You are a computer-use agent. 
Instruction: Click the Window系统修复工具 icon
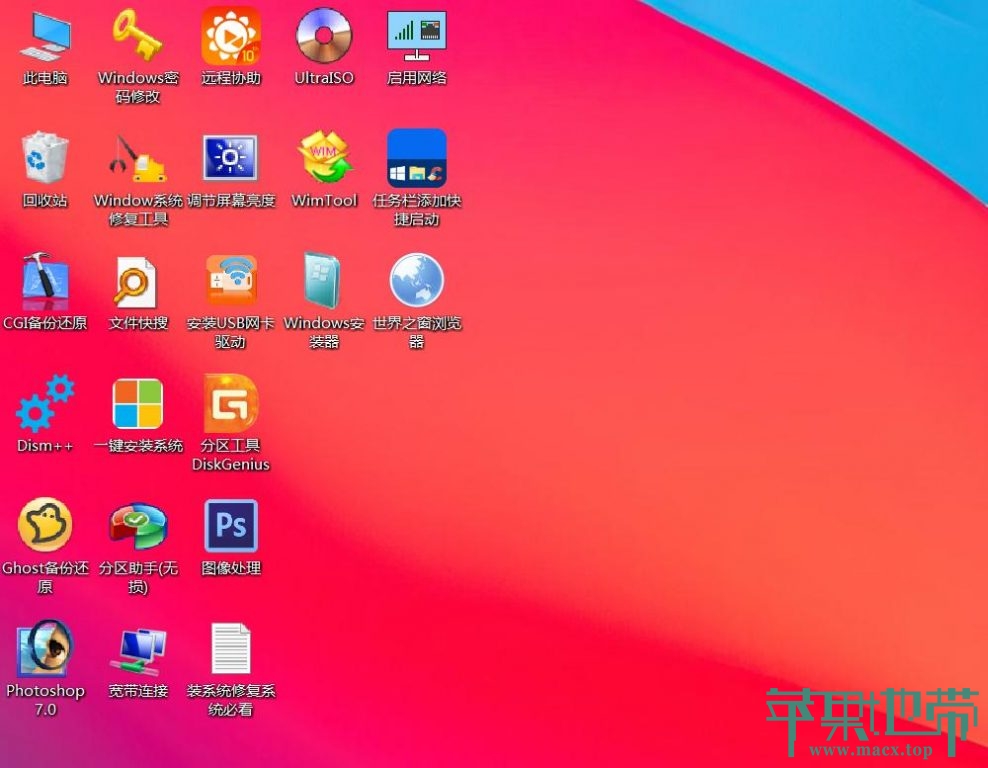138,159
